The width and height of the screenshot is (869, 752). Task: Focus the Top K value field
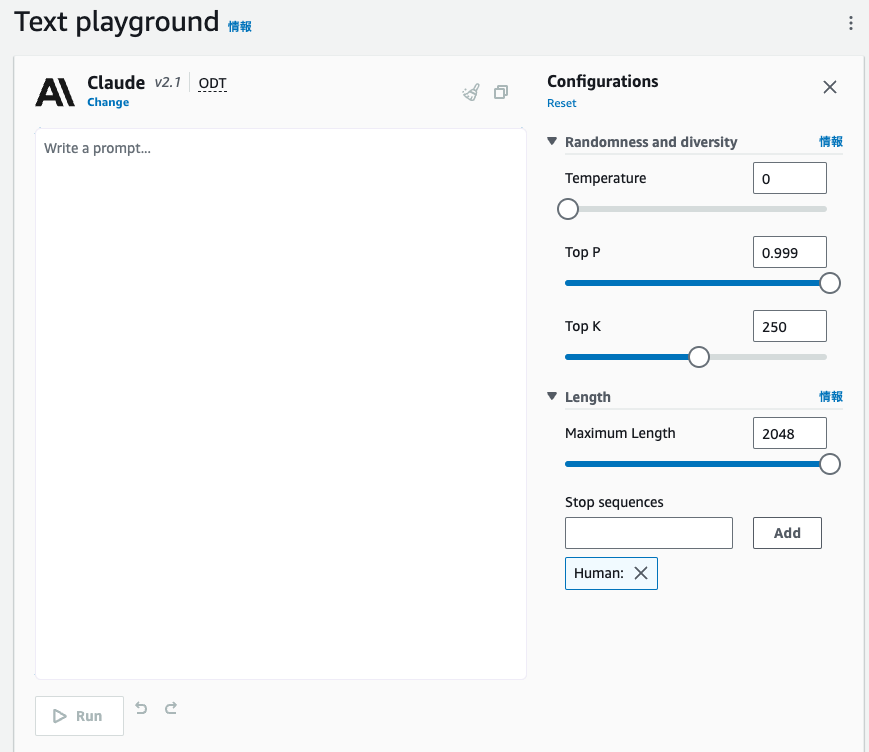[790, 326]
